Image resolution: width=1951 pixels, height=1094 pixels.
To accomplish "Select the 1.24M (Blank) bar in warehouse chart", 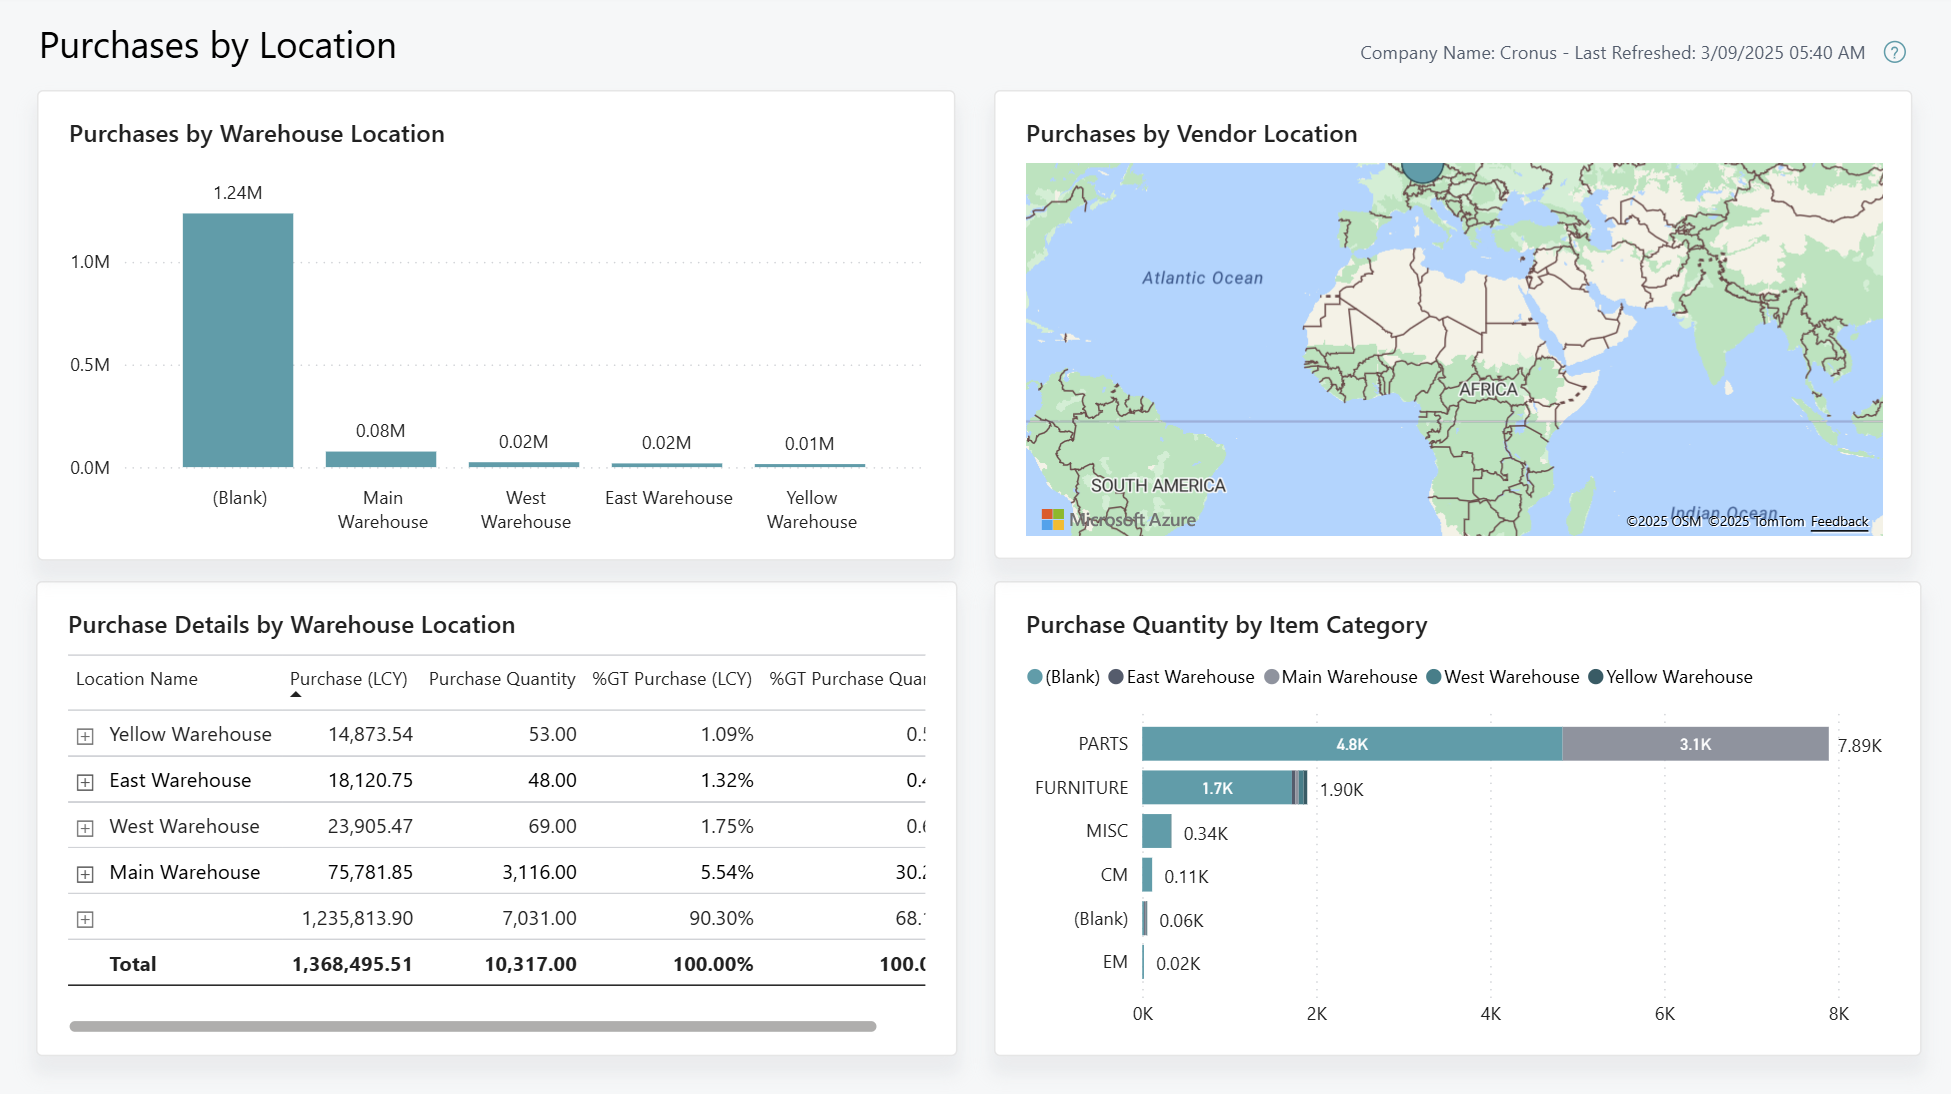I will pos(238,340).
